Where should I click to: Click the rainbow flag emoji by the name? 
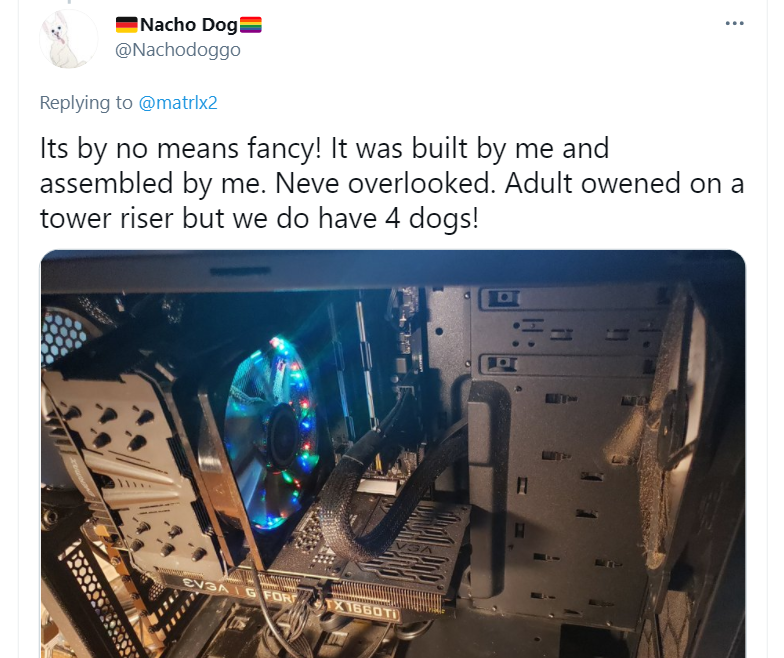click(250, 24)
